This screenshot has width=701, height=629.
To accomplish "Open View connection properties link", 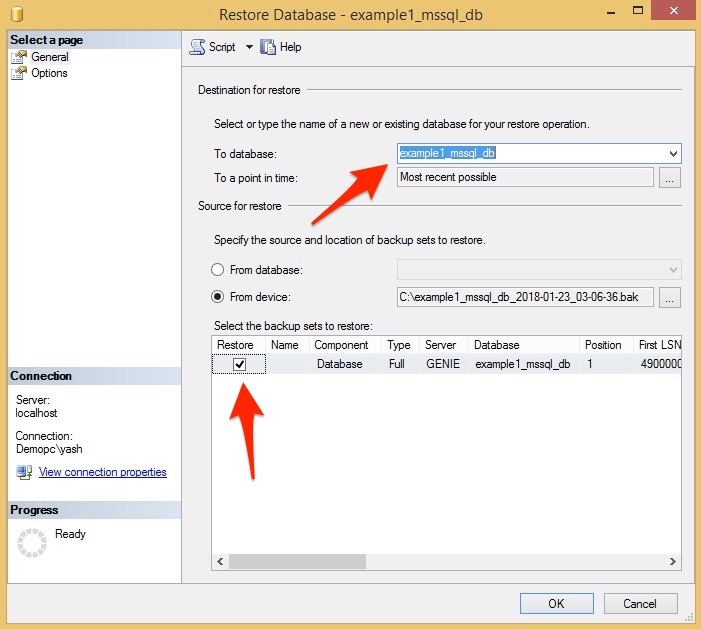I will click(x=102, y=472).
